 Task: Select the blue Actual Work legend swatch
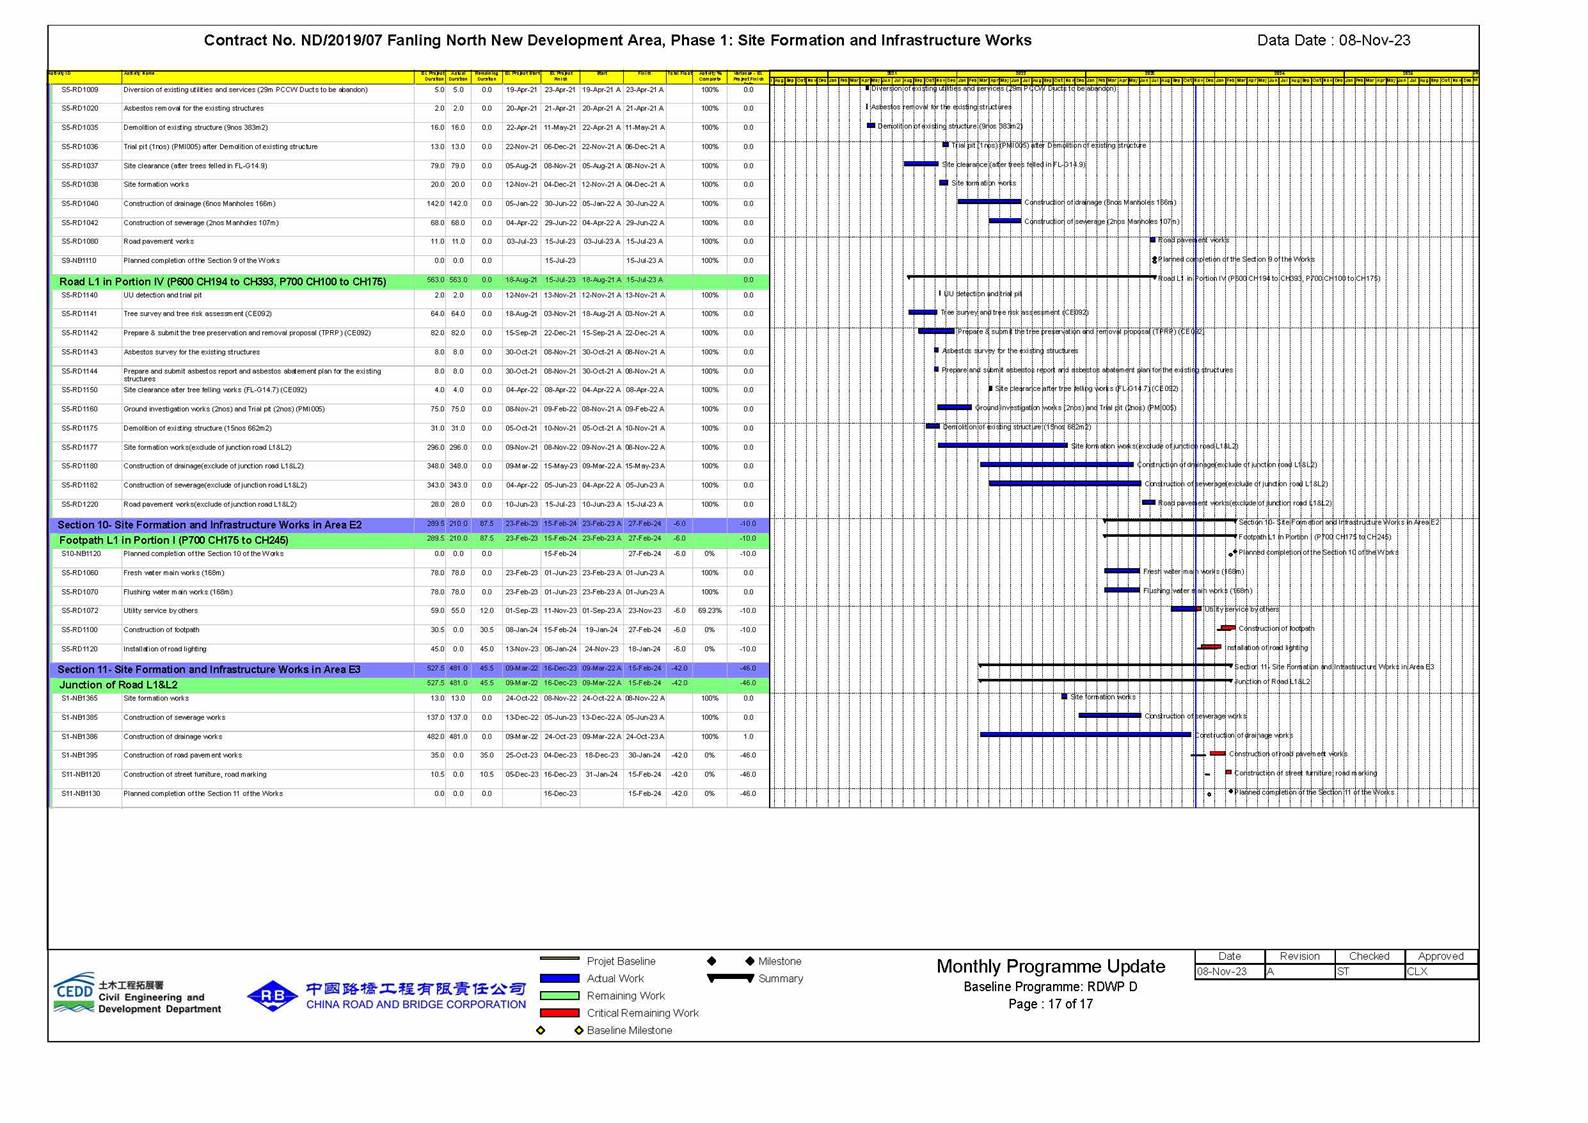pyautogui.click(x=559, y=979)
